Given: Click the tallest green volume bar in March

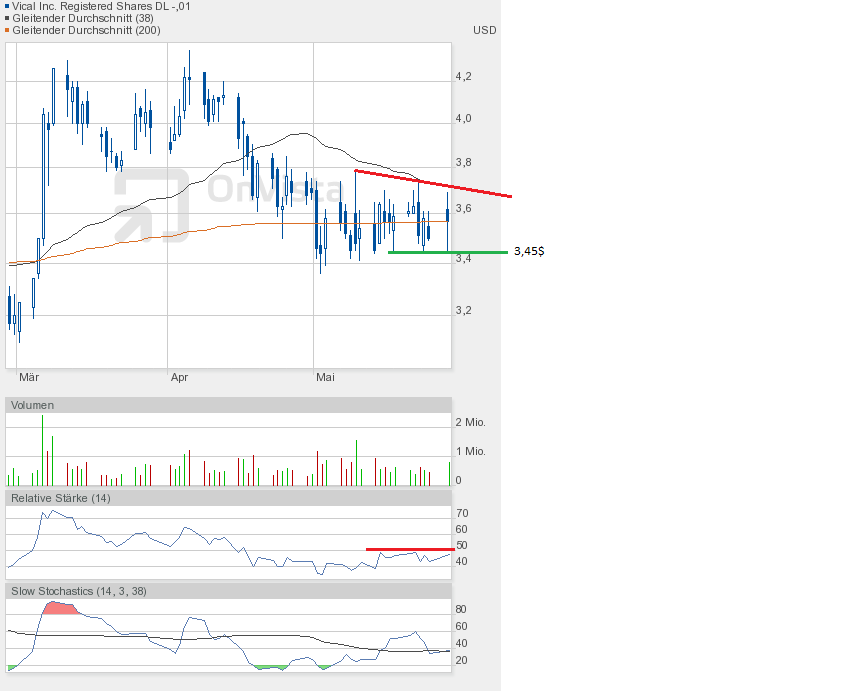Looking at the screenshot, I should coord(43,450).
